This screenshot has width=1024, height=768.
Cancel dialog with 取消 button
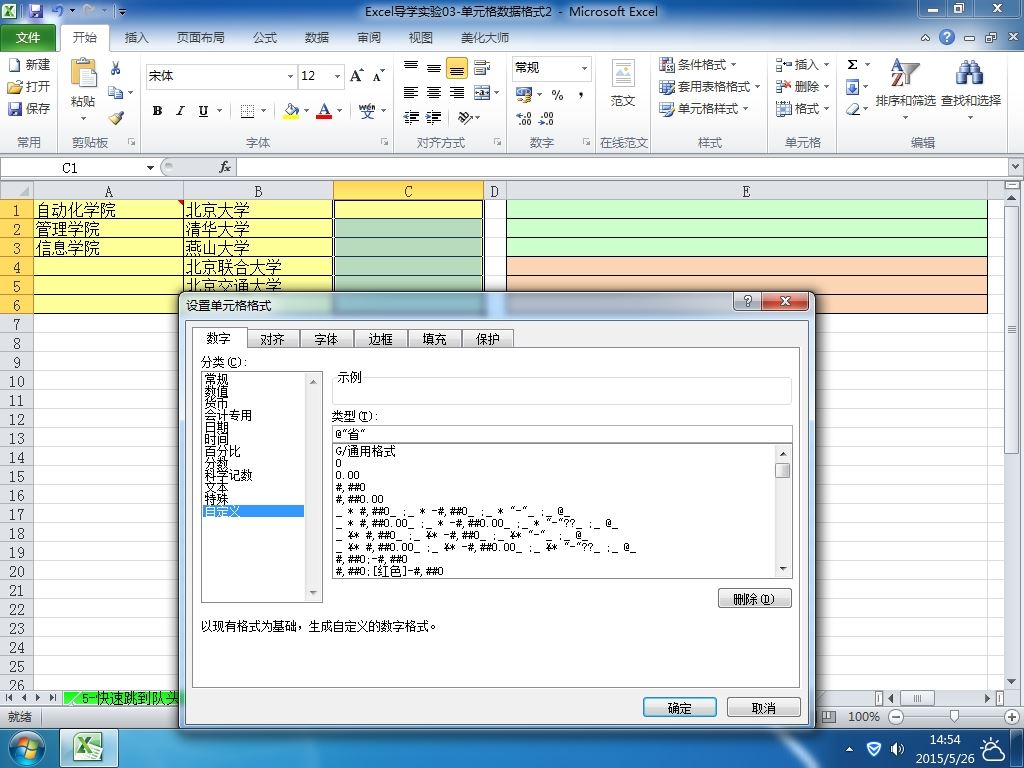pyautogui.click(x=763, y=708)
